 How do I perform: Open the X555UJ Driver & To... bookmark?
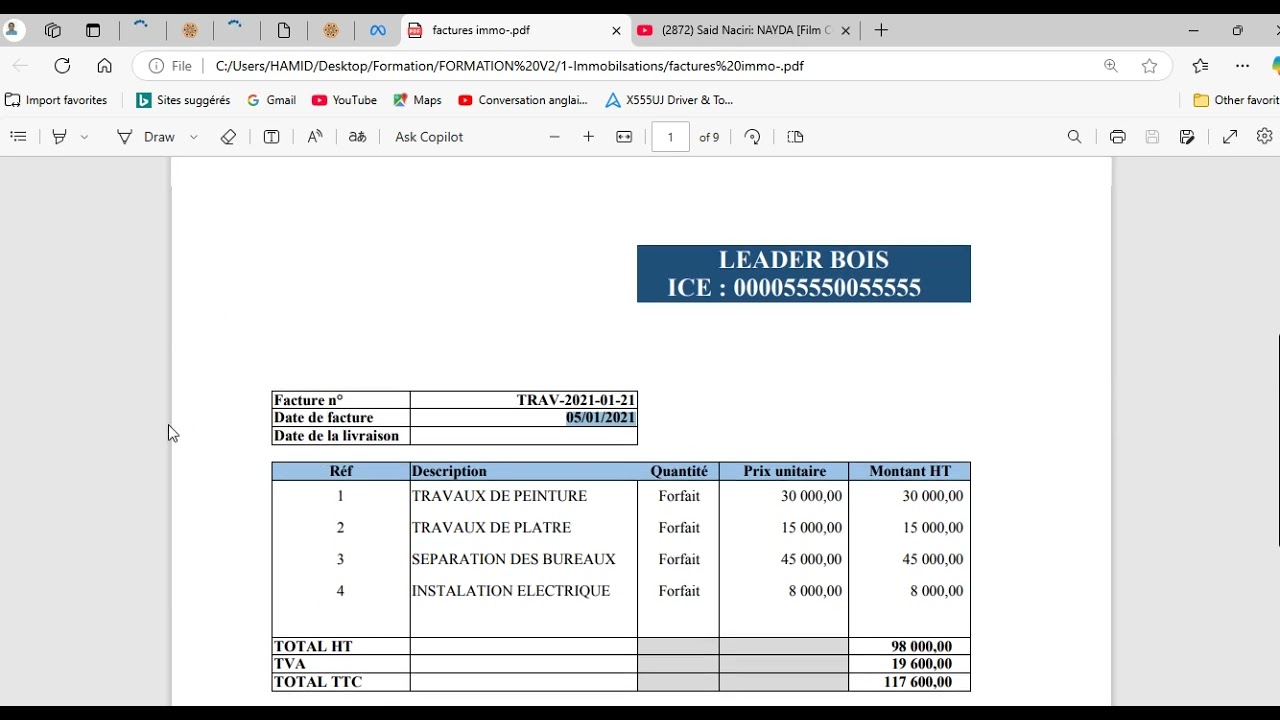click(669, 100)
